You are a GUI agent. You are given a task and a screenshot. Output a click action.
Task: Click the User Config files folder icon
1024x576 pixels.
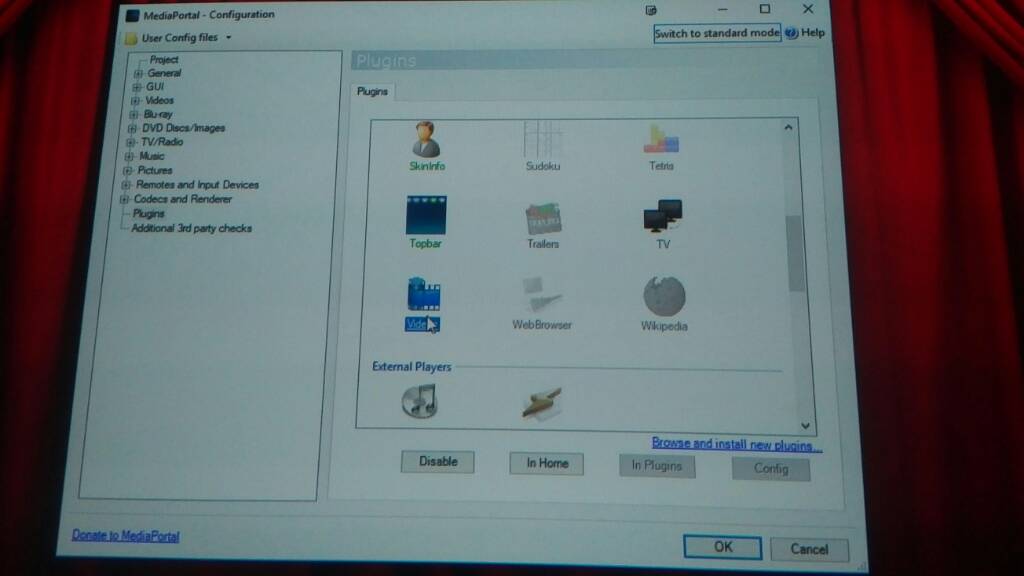(x=131, y=38)
